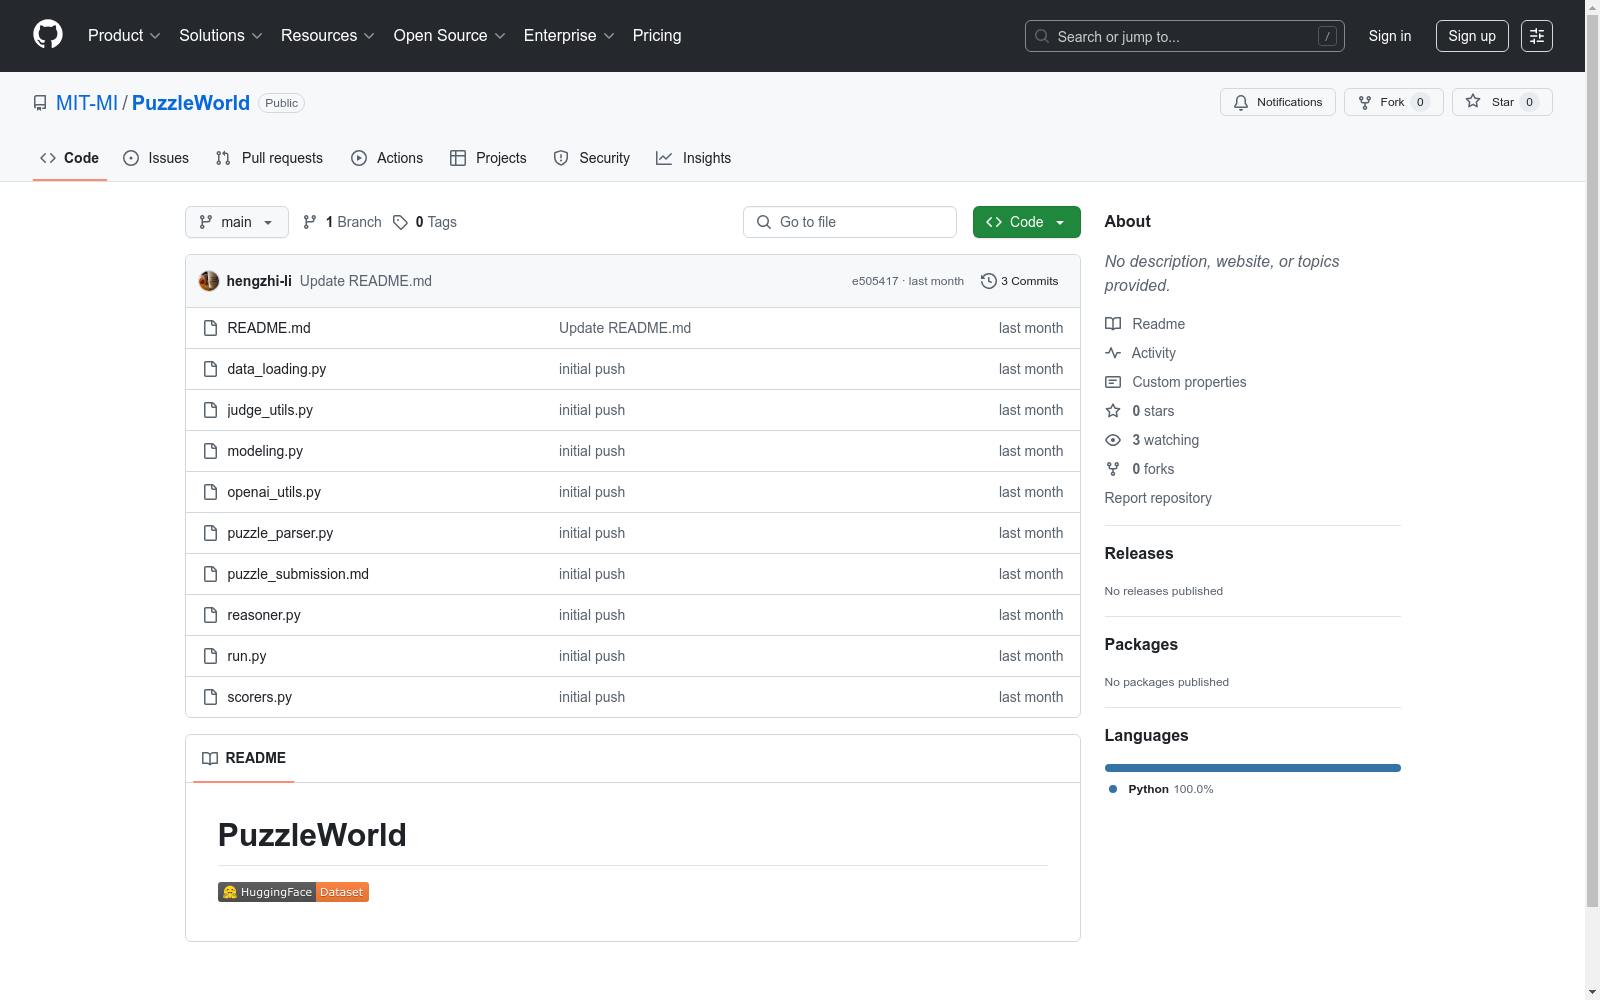Click the Sign in link

[x=1390, y=36]
